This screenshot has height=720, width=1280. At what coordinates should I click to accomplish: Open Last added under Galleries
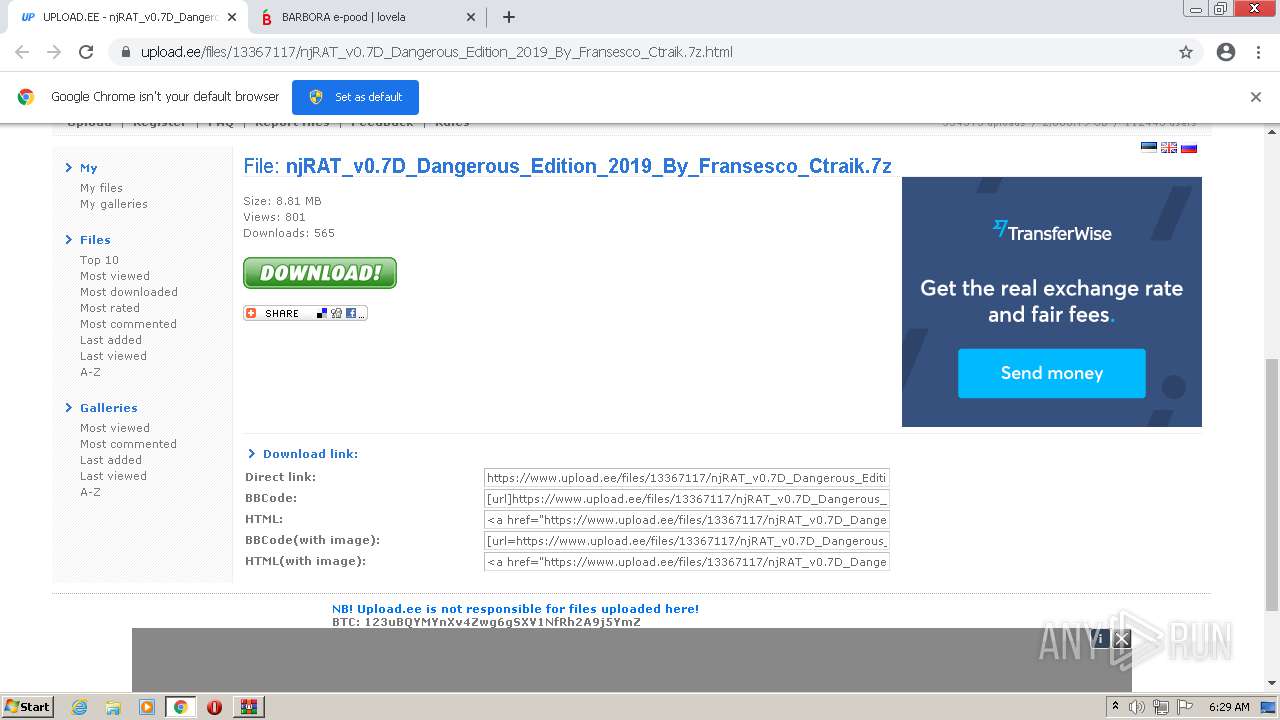111,460
